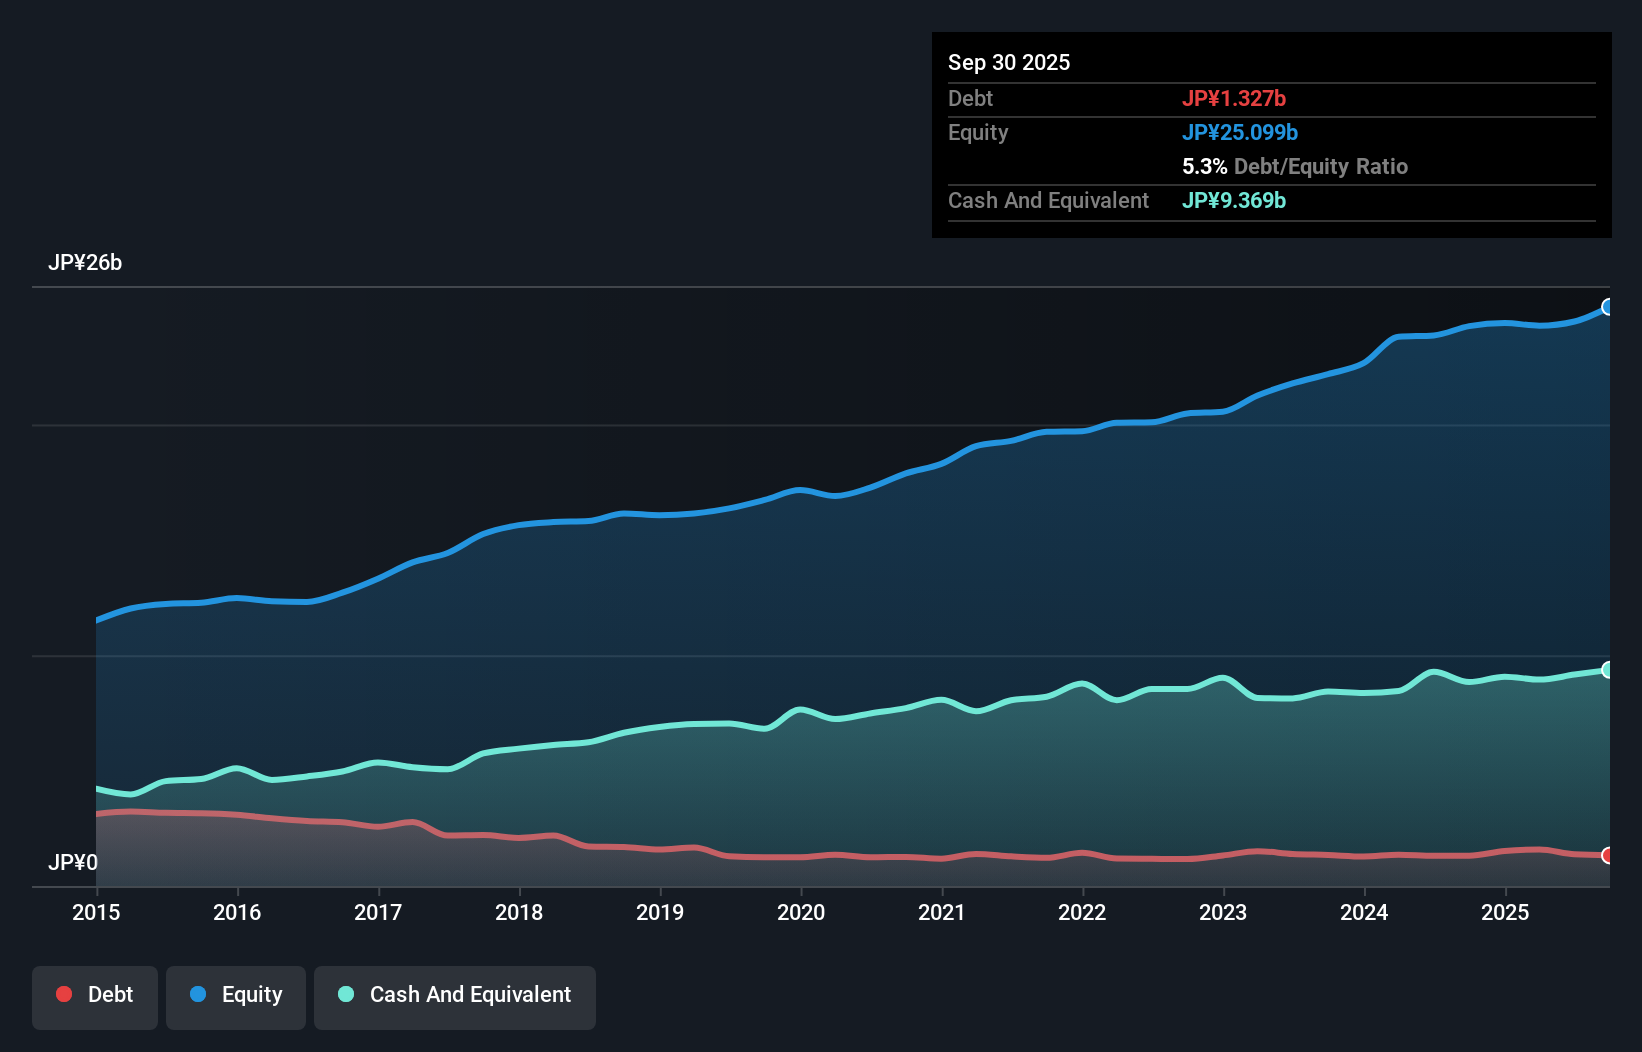Click the JP¥26b axis label

86,263
